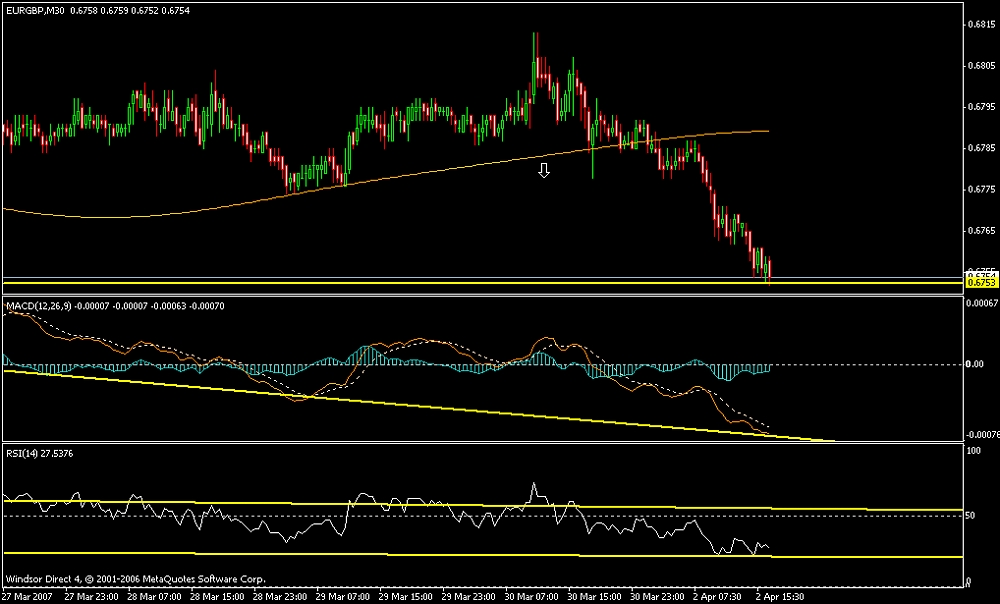Click the EURGBP,M30 chart title label
1000x604 pixels.
click(35, 10)
